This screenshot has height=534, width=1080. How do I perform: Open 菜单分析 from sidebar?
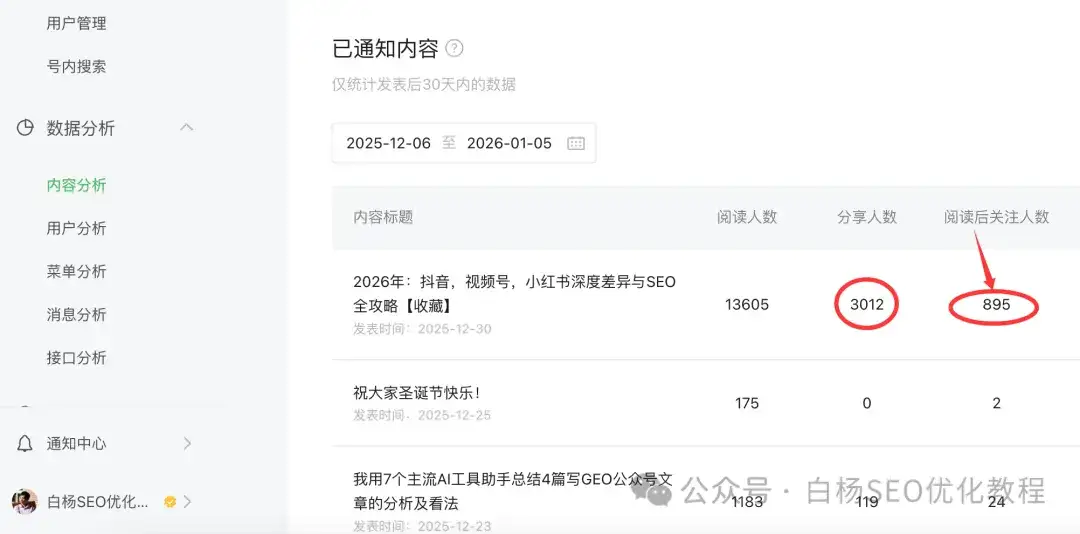pos(76,272)
